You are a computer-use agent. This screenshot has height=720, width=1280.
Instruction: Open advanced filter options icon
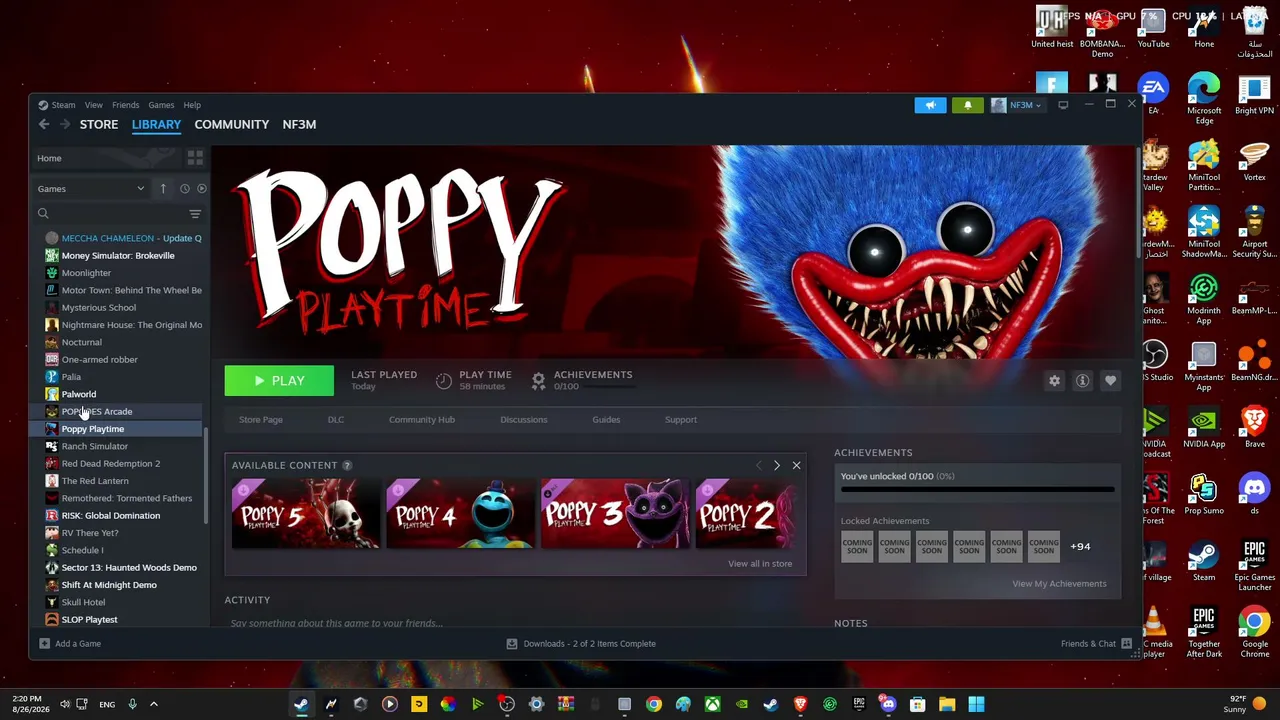pos(195,213)
